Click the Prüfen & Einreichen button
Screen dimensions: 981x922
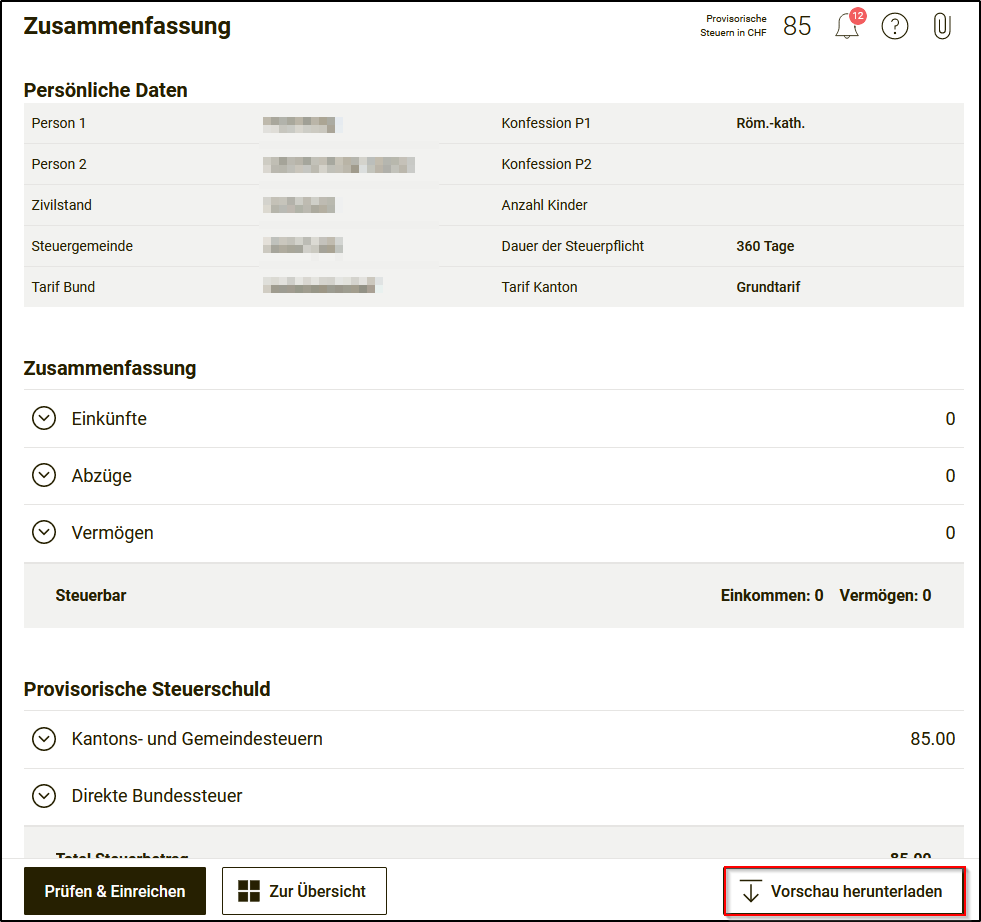click(114, 891)
